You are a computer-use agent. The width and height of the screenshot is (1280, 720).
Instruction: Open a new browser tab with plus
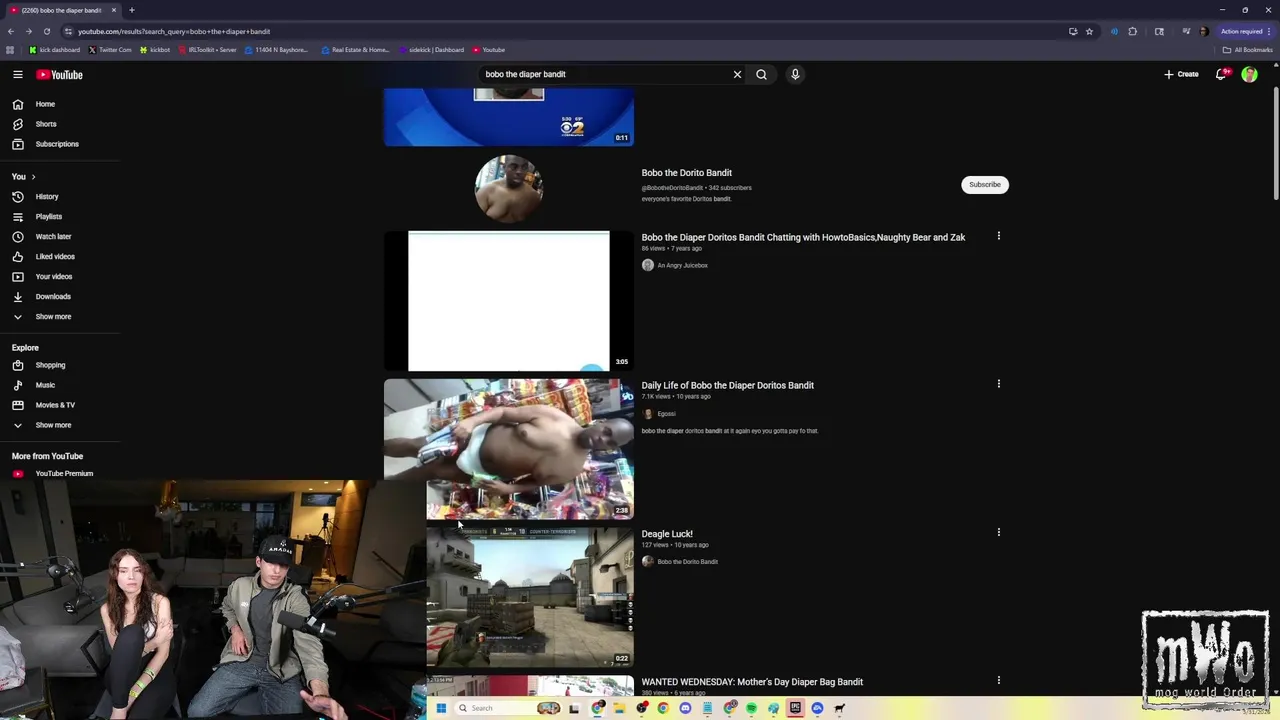(131, 10)
